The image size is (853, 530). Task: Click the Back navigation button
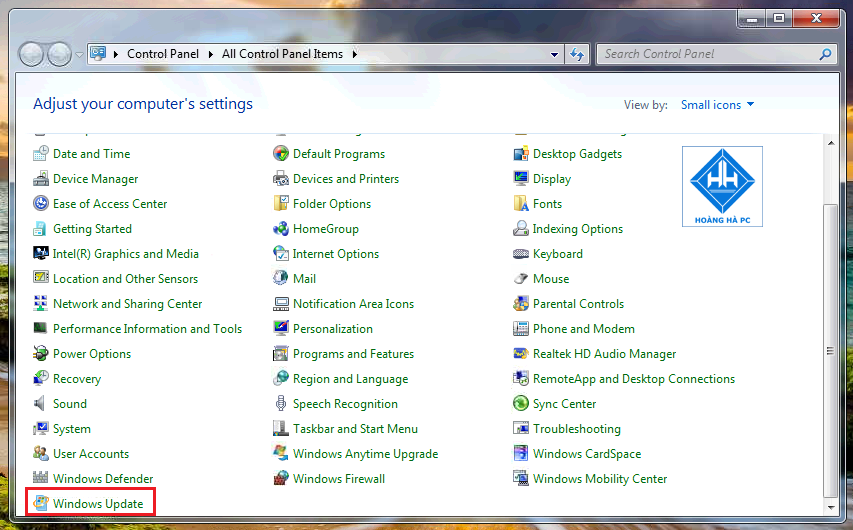tap(31, 54)
